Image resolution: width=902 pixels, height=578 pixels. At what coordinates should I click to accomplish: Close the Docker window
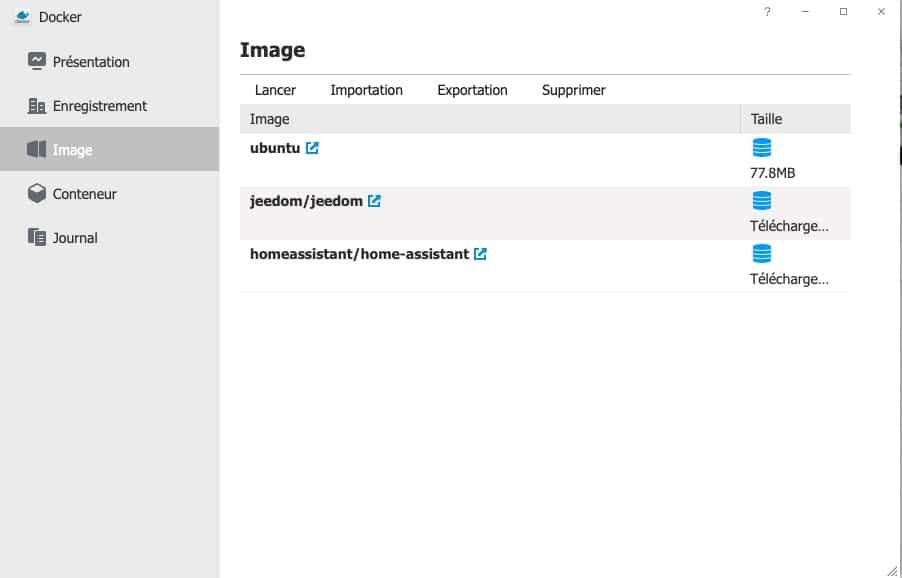(881, 12)
